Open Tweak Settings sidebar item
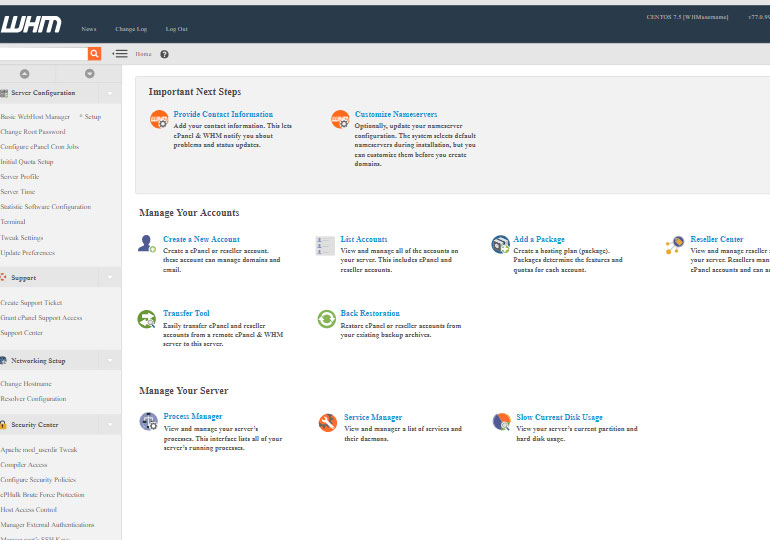The height and width of the screenshot is (540, 770). pyautogui.click(x=22, y=238)
